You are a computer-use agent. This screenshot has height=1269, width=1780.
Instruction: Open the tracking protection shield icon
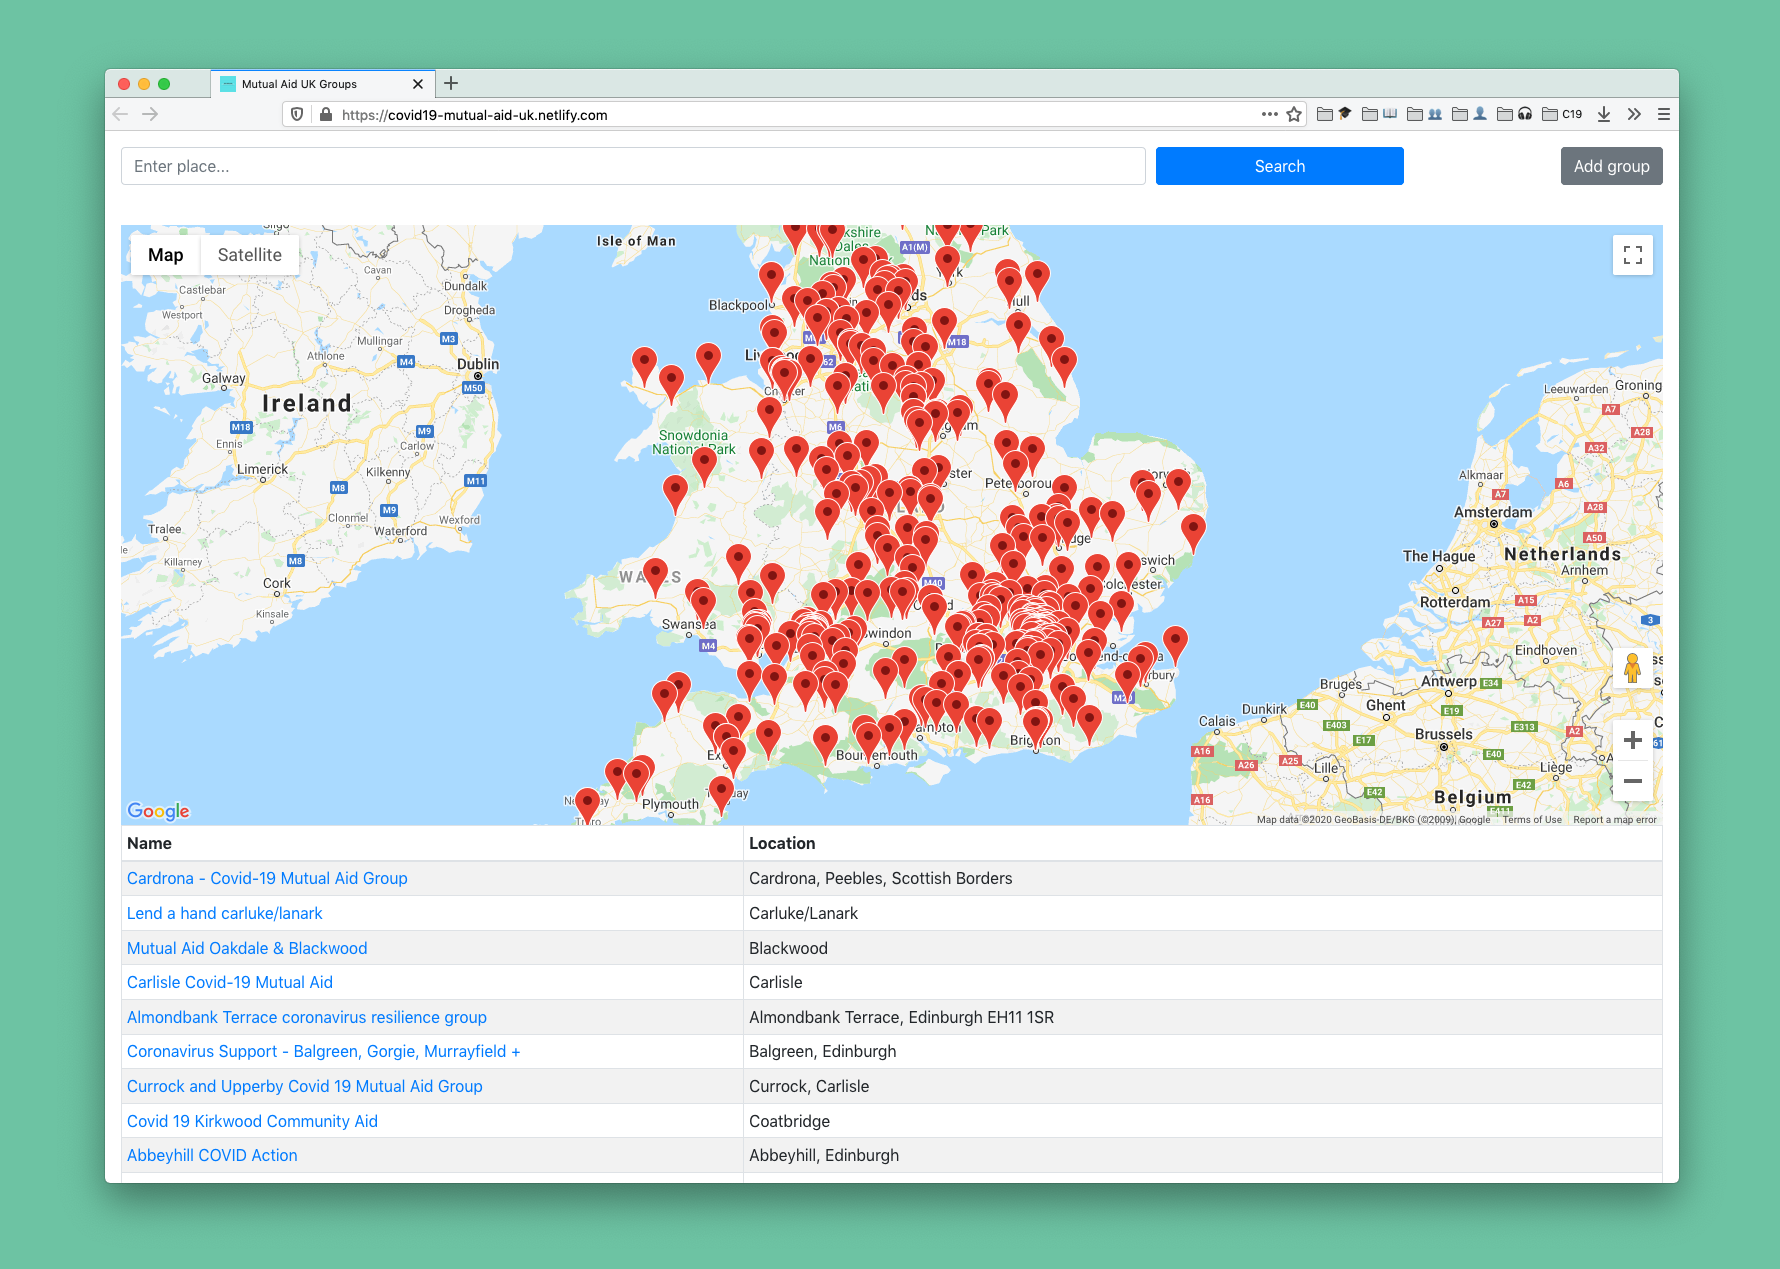[297, 114]
